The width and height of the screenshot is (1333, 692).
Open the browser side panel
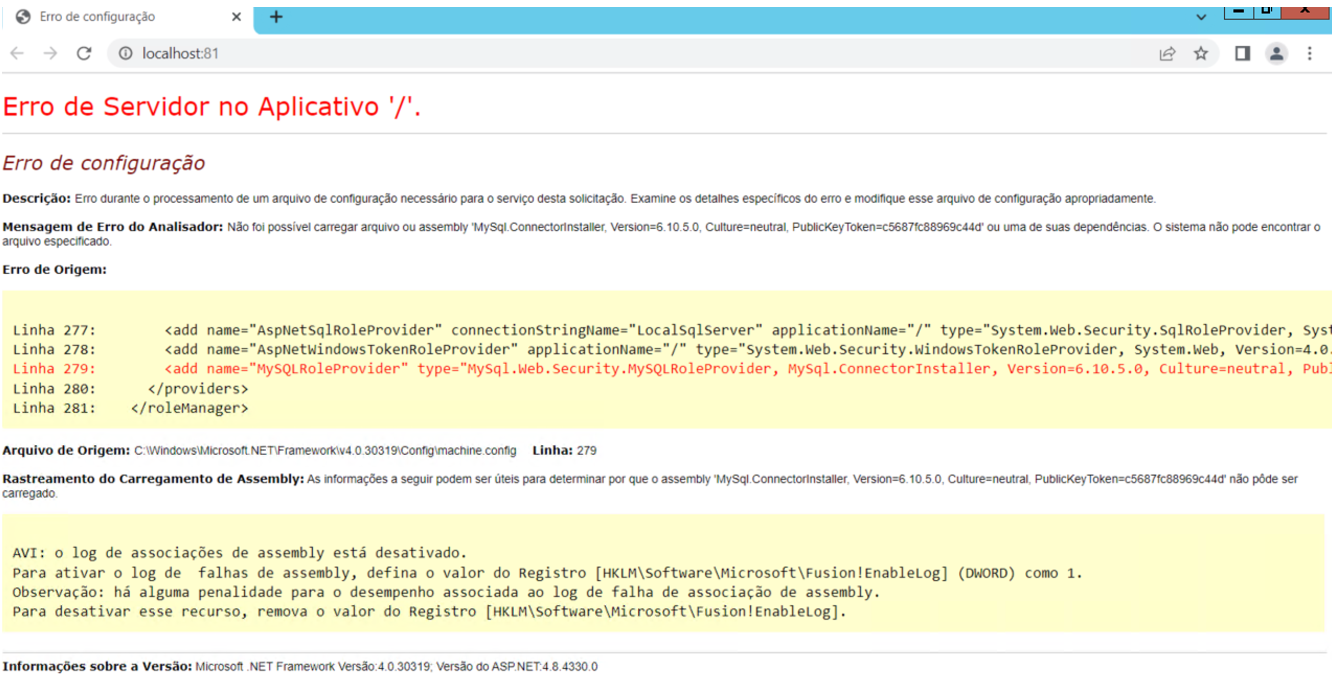(1242, 54)
